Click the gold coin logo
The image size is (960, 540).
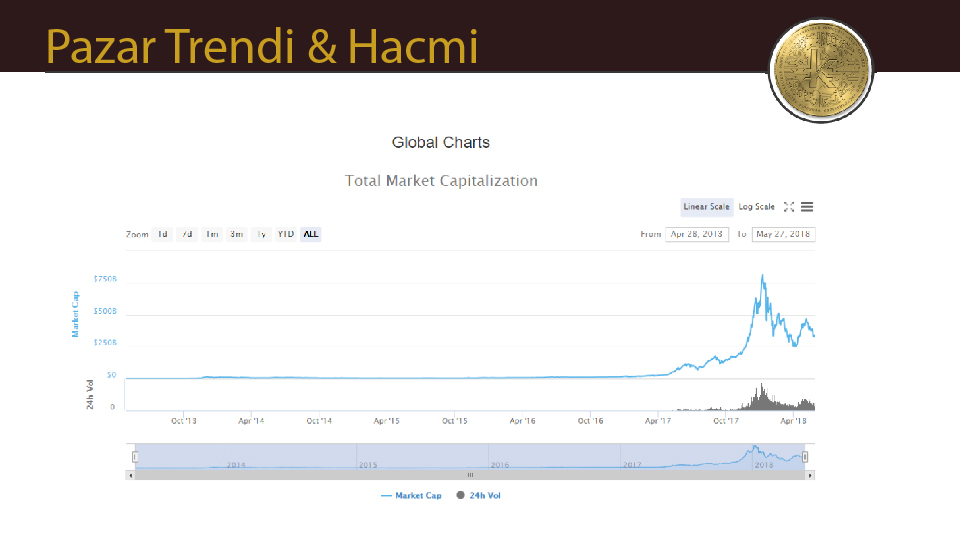(x=821, y=70)
